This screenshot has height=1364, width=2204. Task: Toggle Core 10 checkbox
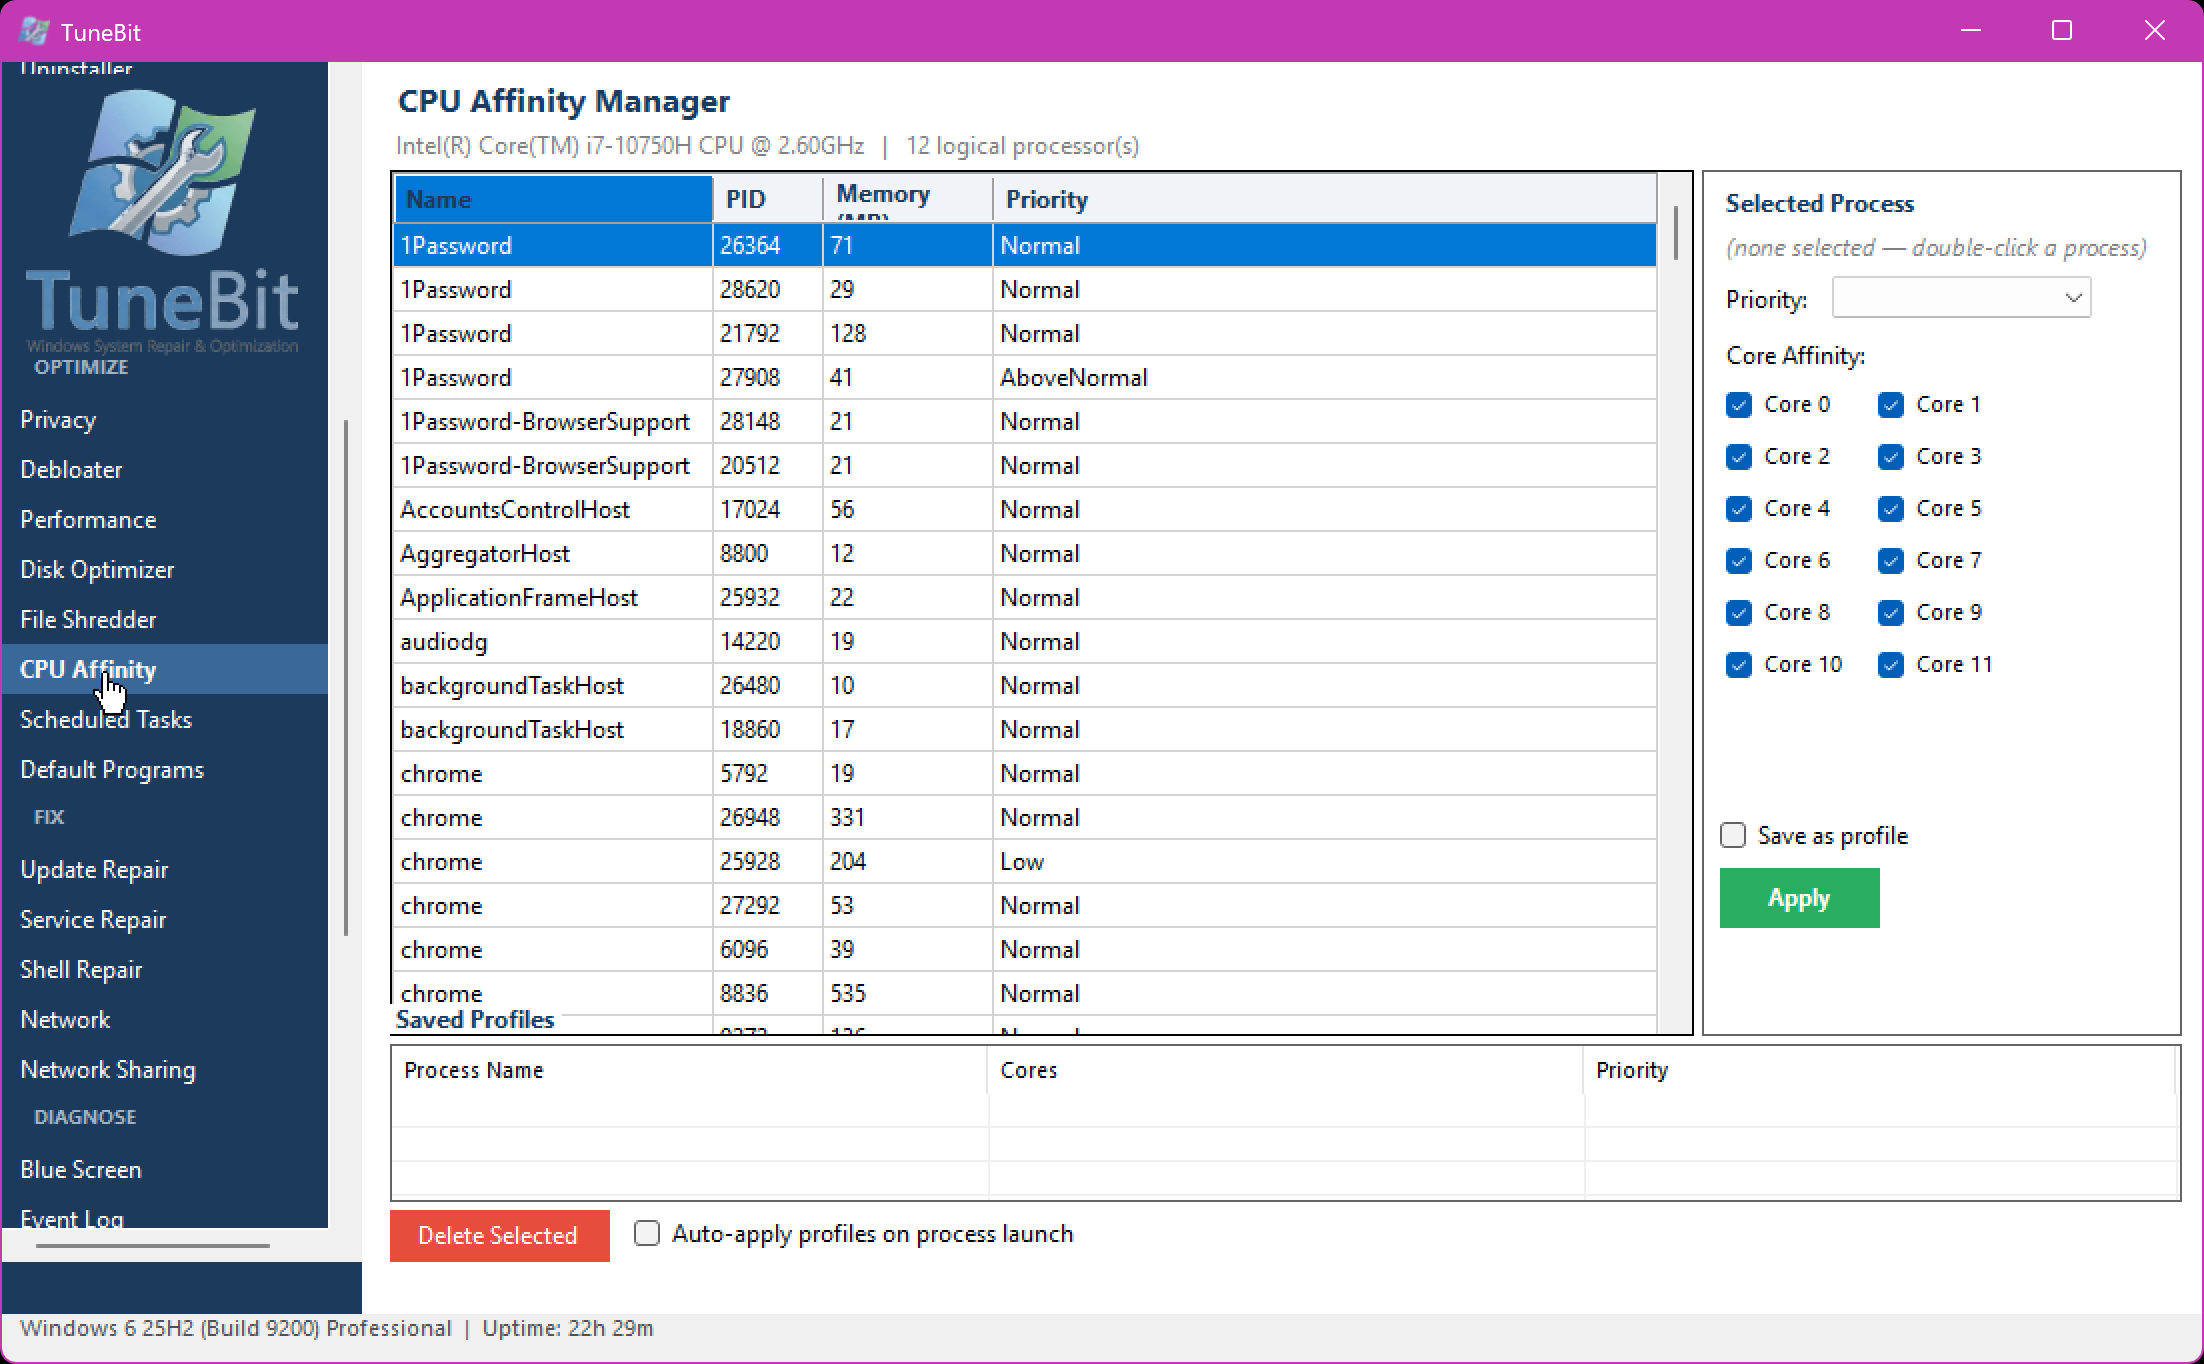(x=1739, y=665)
